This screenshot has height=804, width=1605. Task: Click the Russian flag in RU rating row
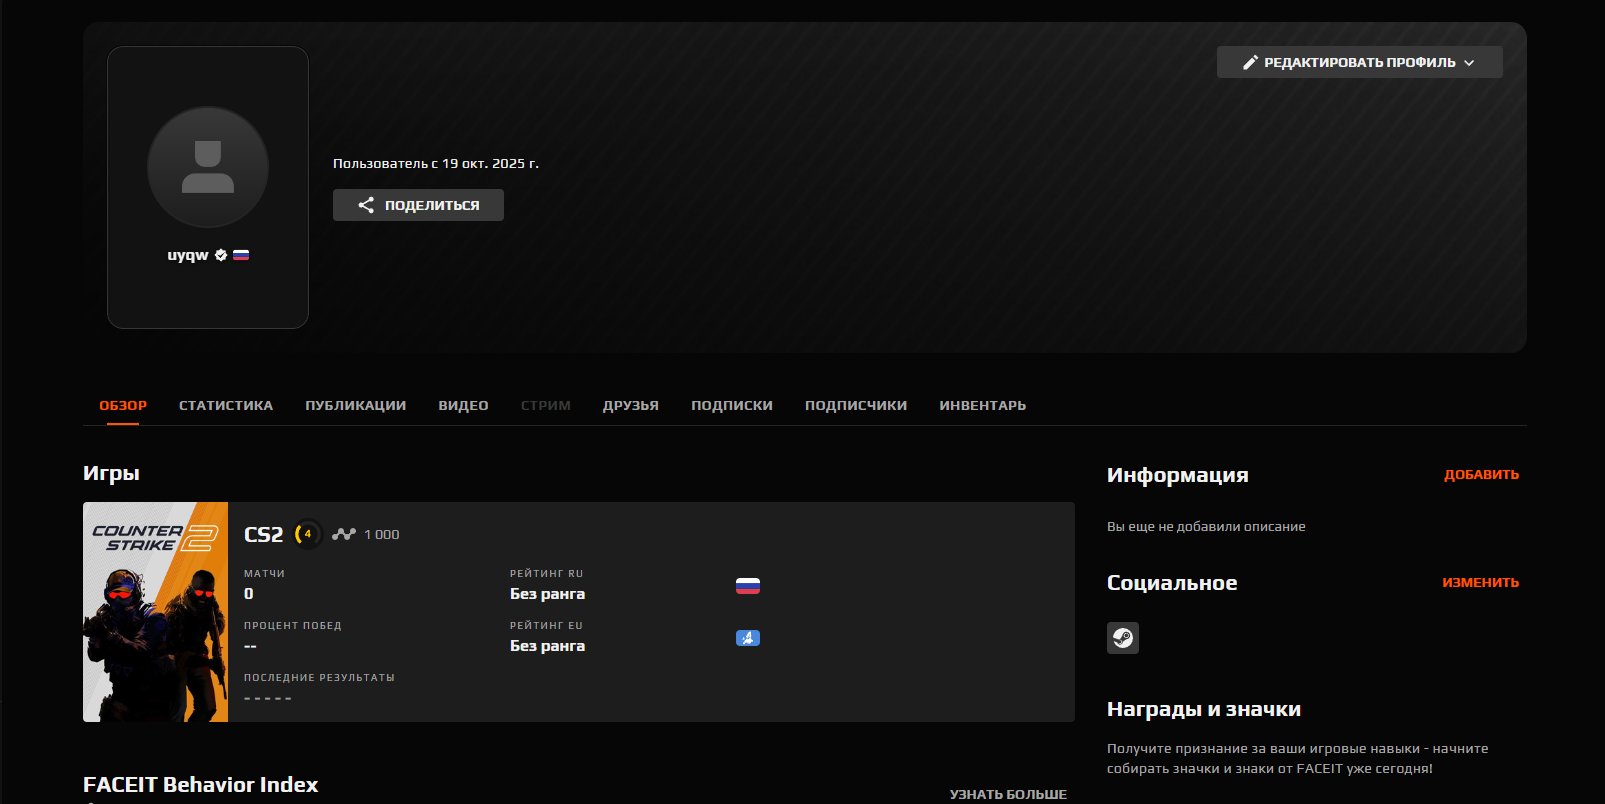tap(747, 586)
